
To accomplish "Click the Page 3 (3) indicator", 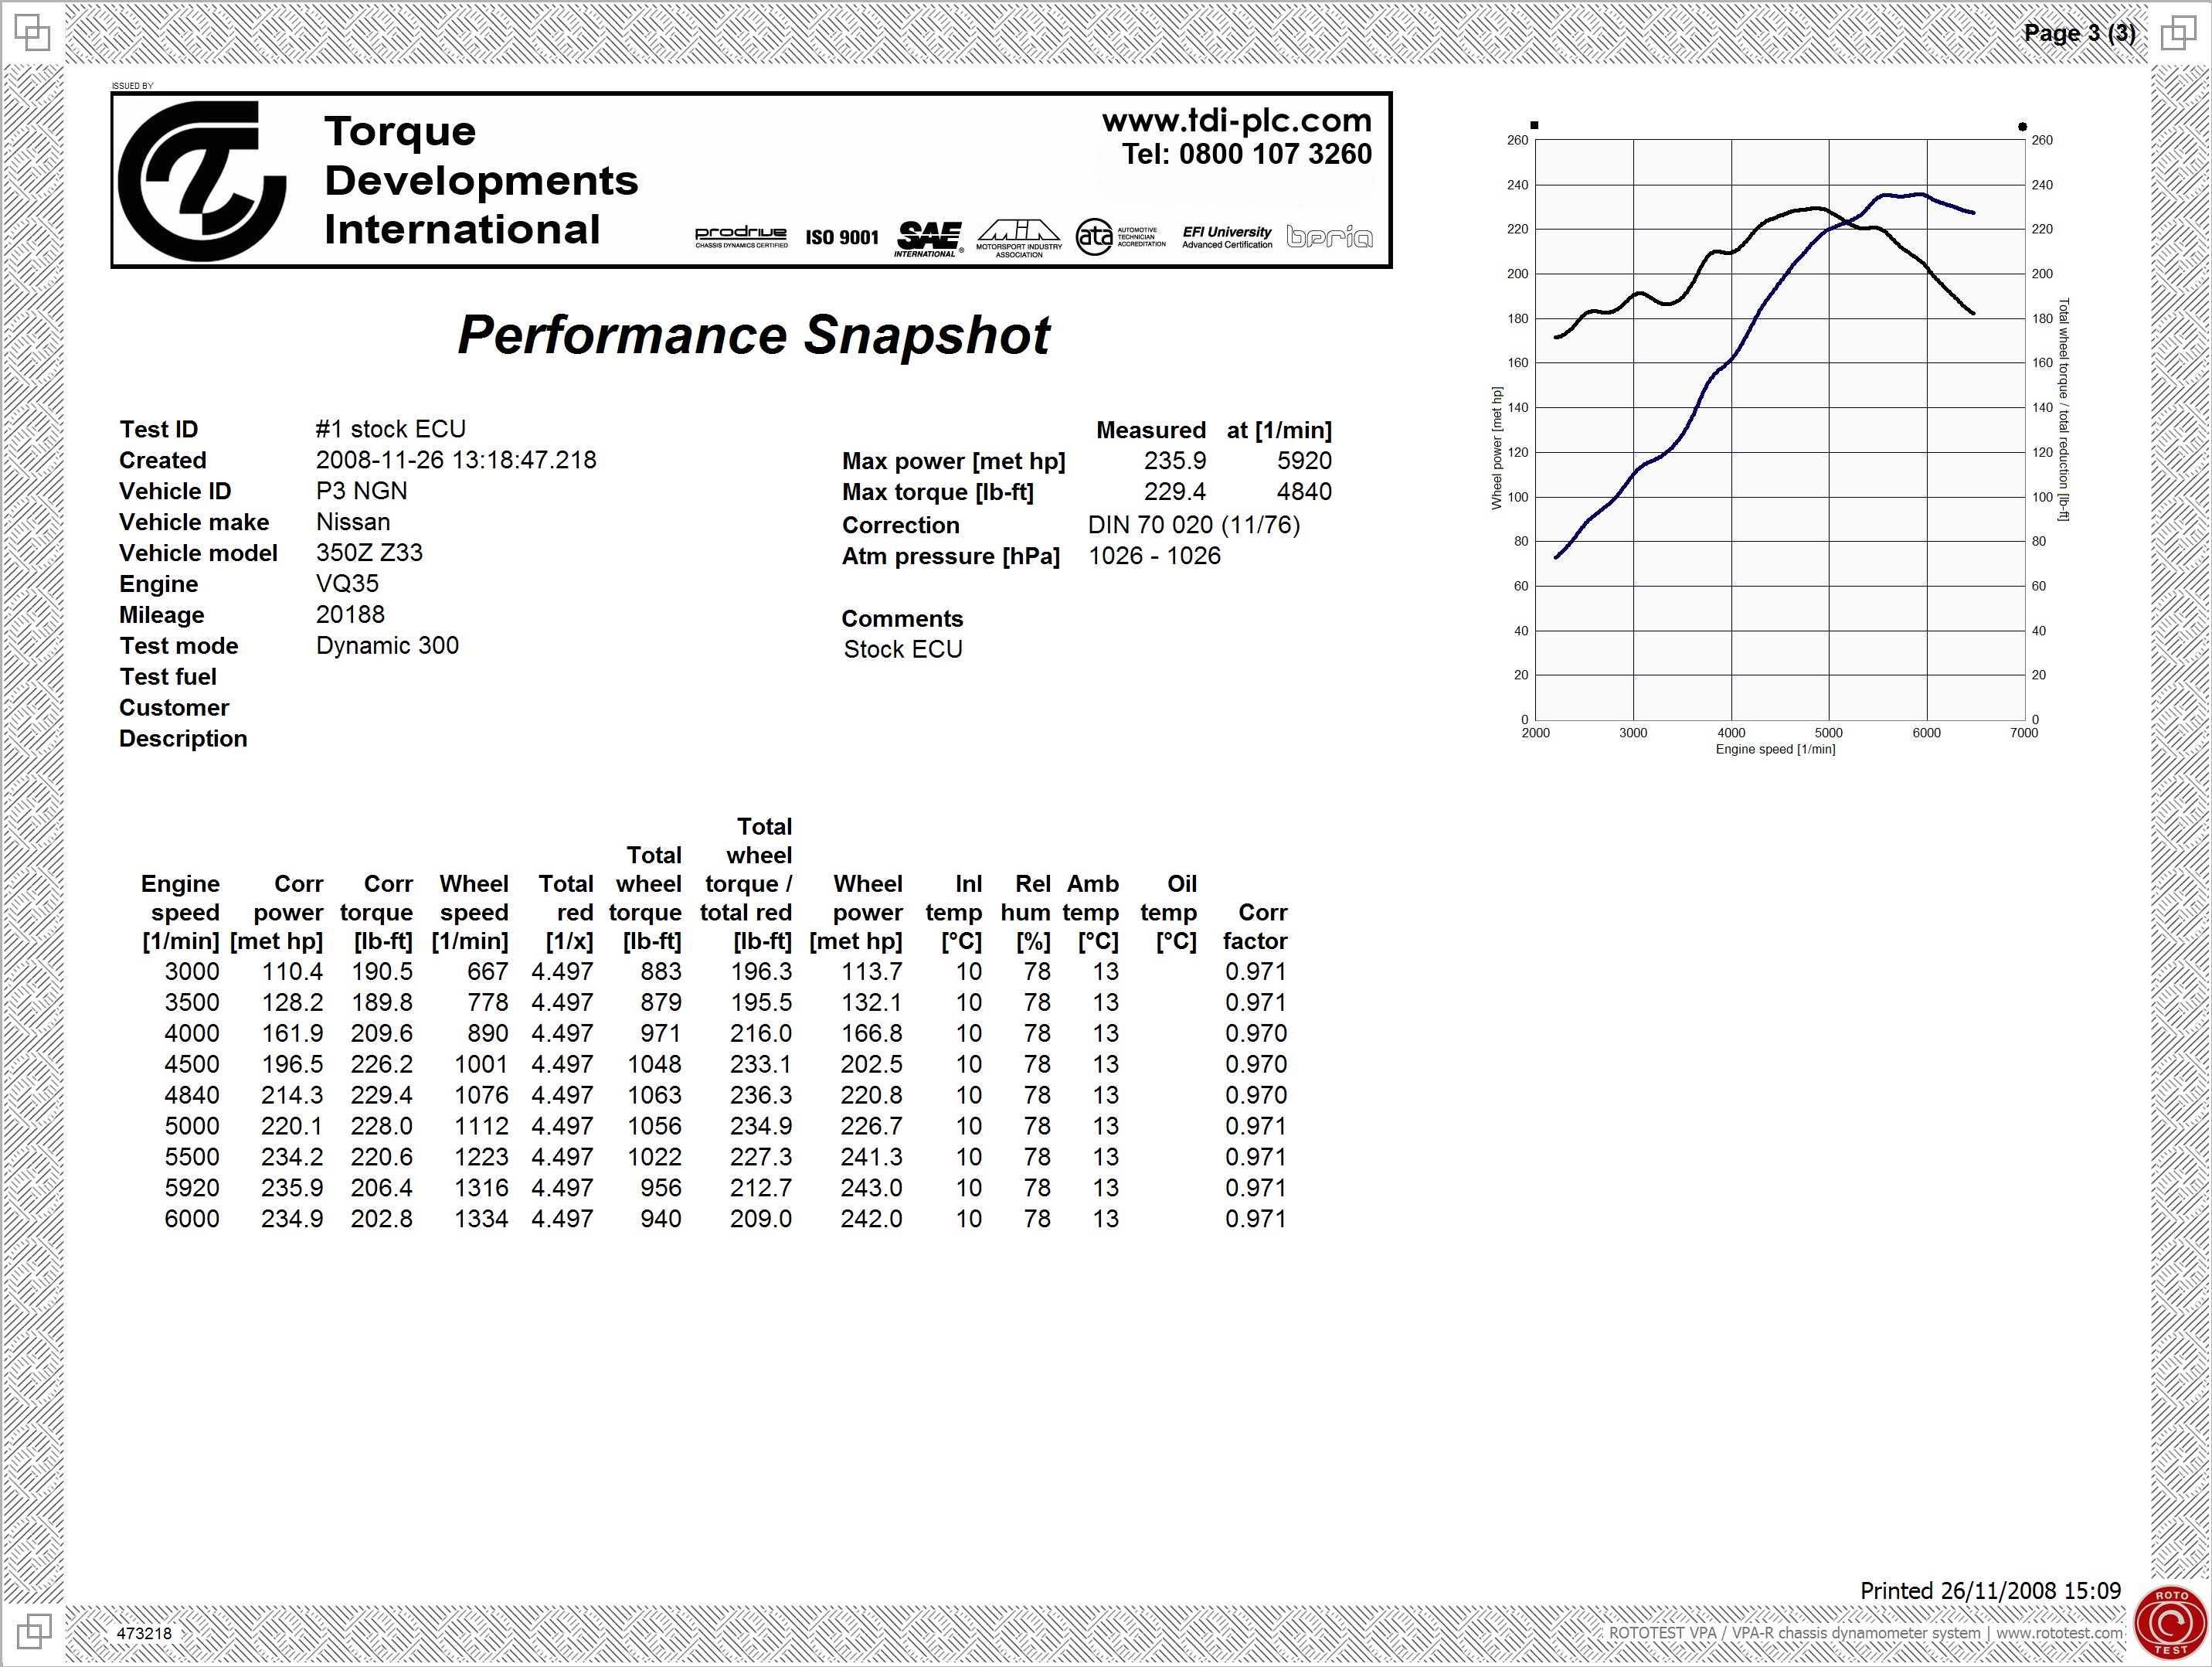I will pyautogui.click(x=2079, y=33).
